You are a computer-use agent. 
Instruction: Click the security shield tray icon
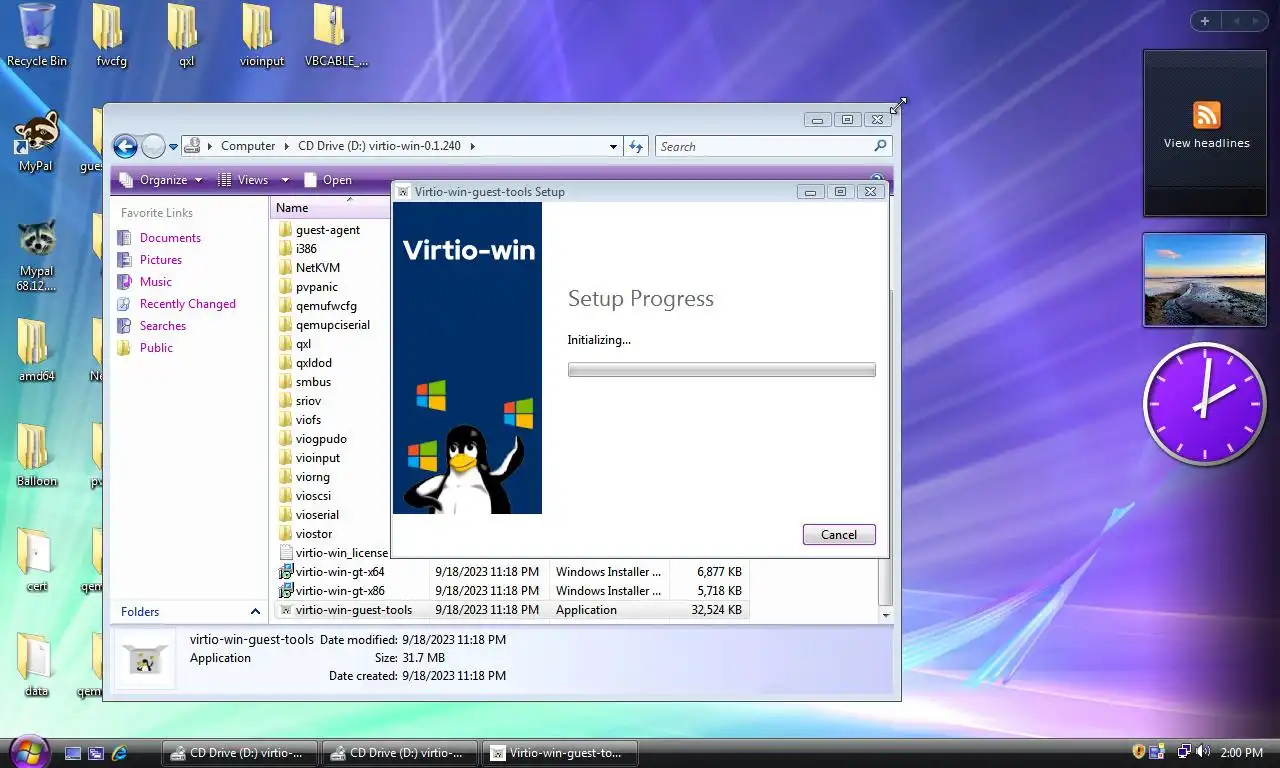coord(1138,752)
